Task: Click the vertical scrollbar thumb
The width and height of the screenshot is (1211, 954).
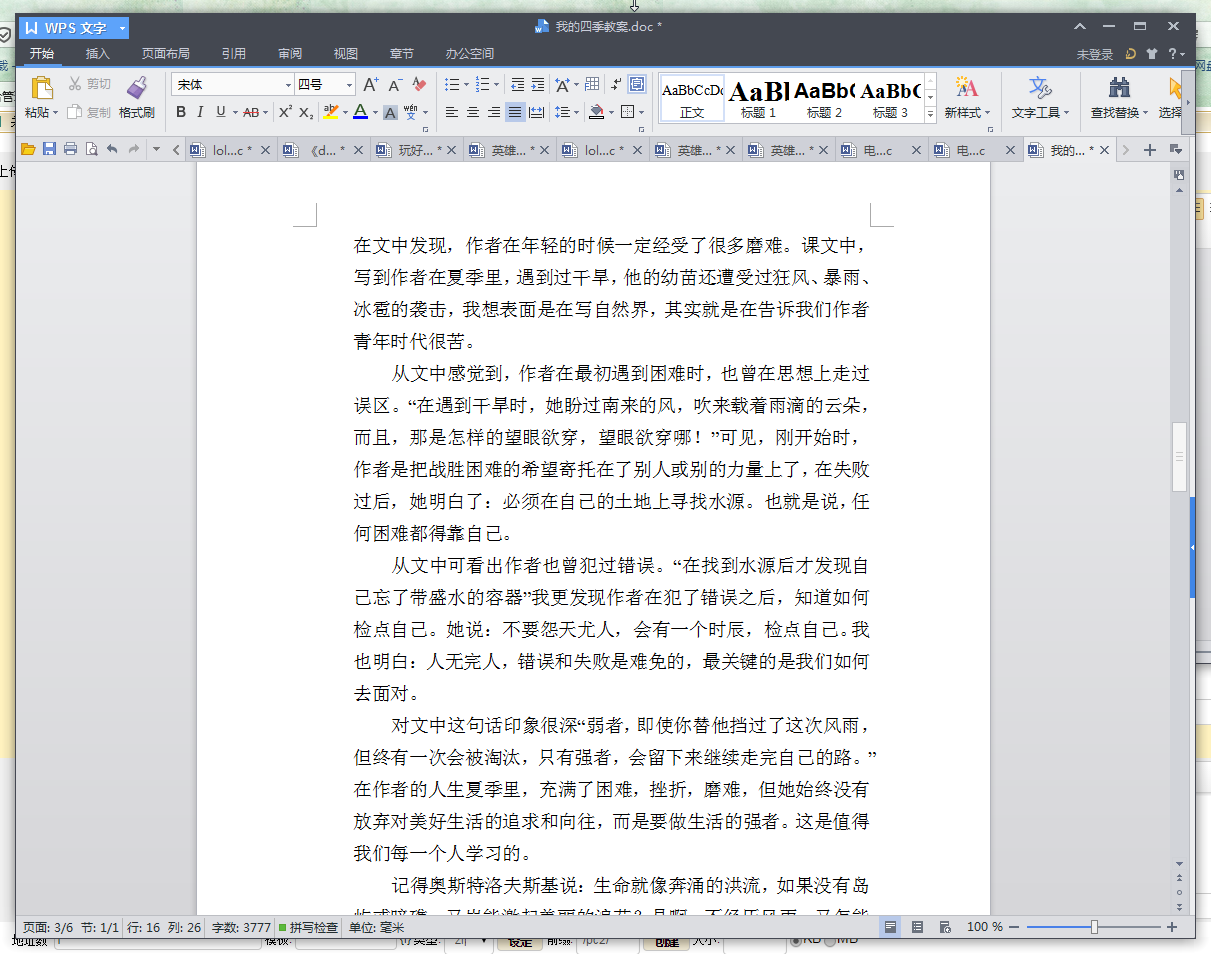Action: (x=1180, y=456)
